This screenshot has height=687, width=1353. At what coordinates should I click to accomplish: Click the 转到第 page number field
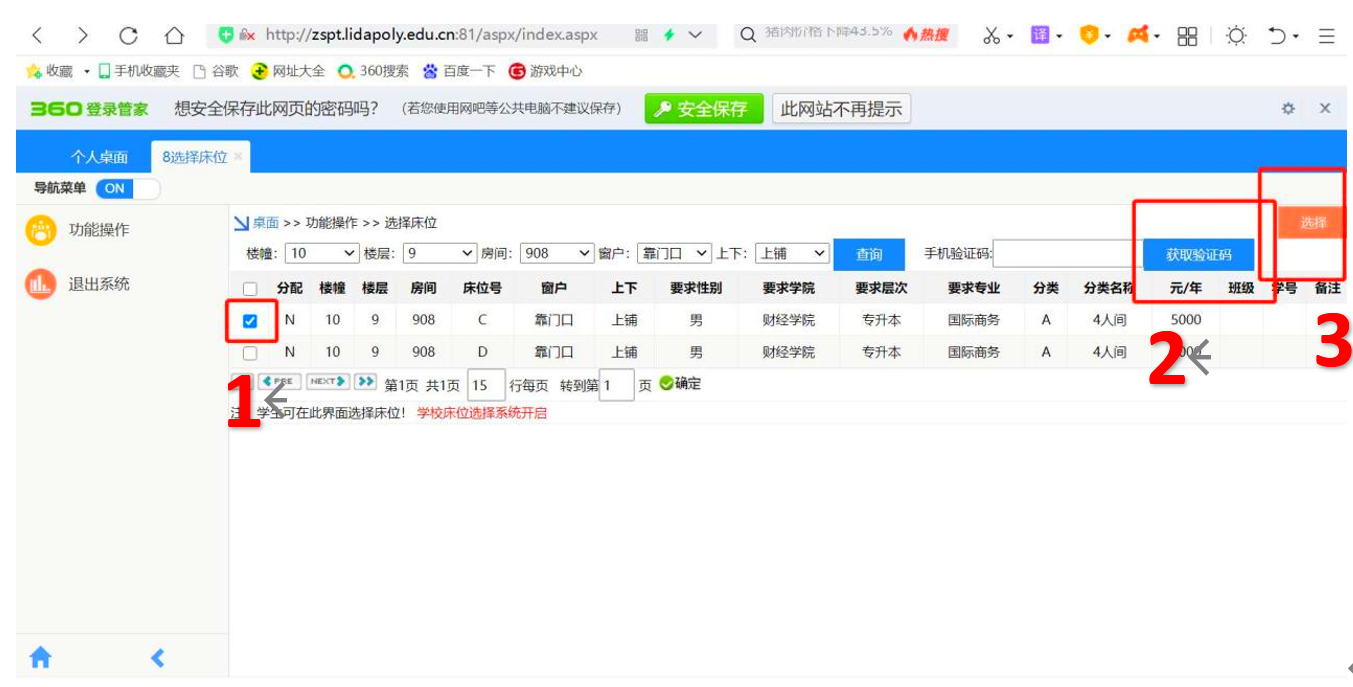pyautogui.click(x=617, y=385)
